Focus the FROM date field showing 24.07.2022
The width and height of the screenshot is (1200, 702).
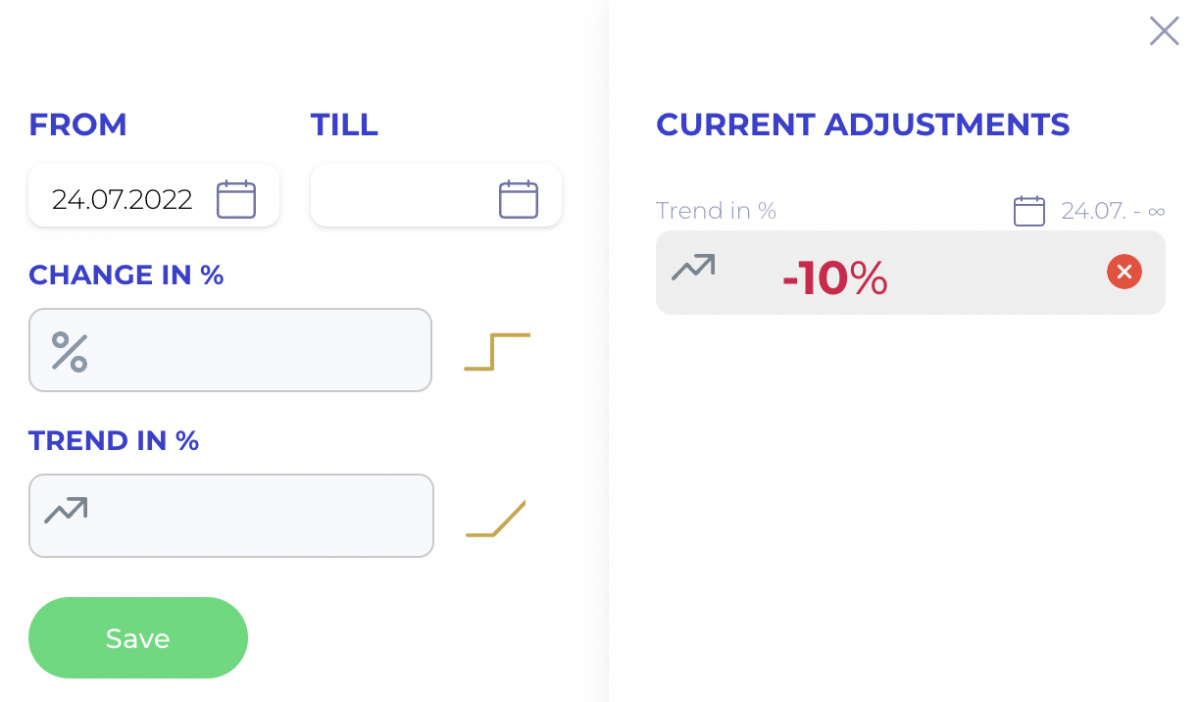tap(154, 195)
